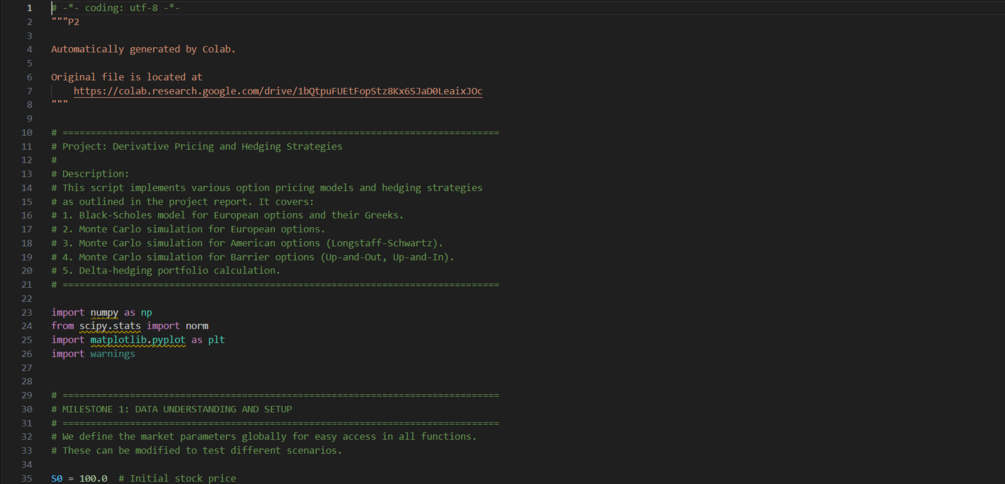Click the 'norm' imported name
Image resolution: width=1005 pixels, height=484 pixels.
click(197, 326)
